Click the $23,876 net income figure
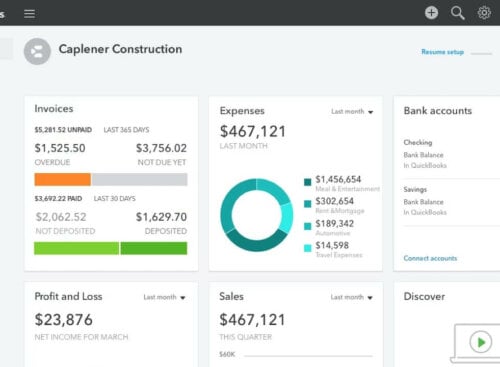This screenshot has width=500, height=367. tap(64, 320)
